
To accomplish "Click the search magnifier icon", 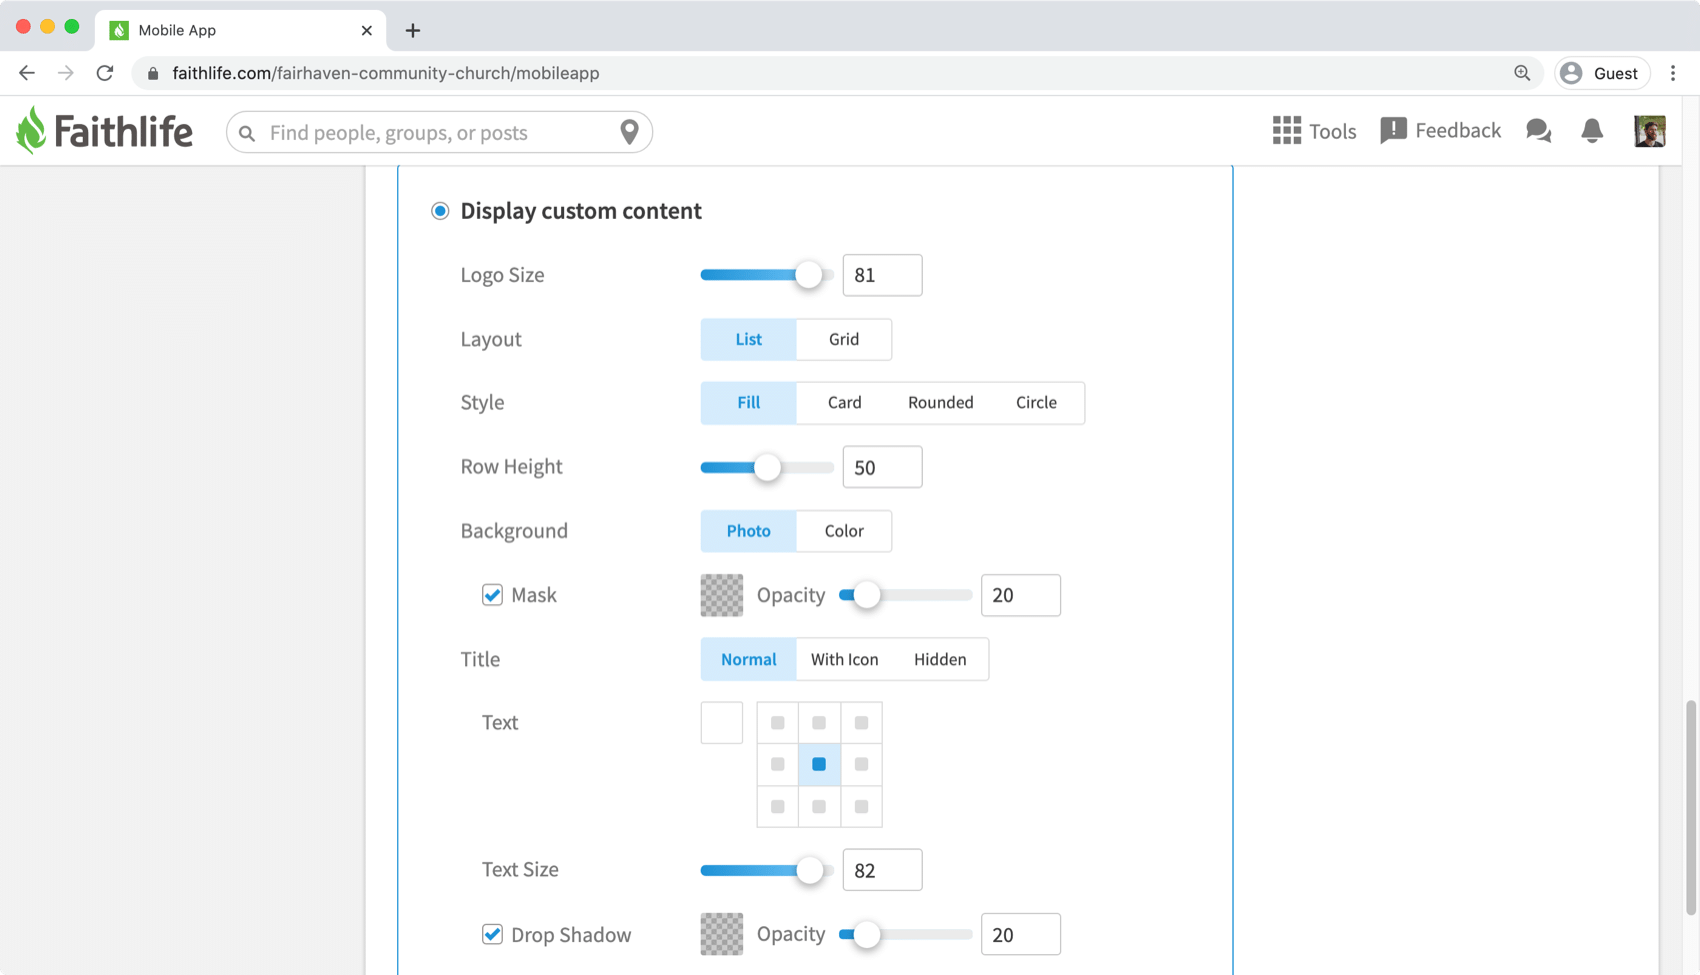I will point(247,133).
